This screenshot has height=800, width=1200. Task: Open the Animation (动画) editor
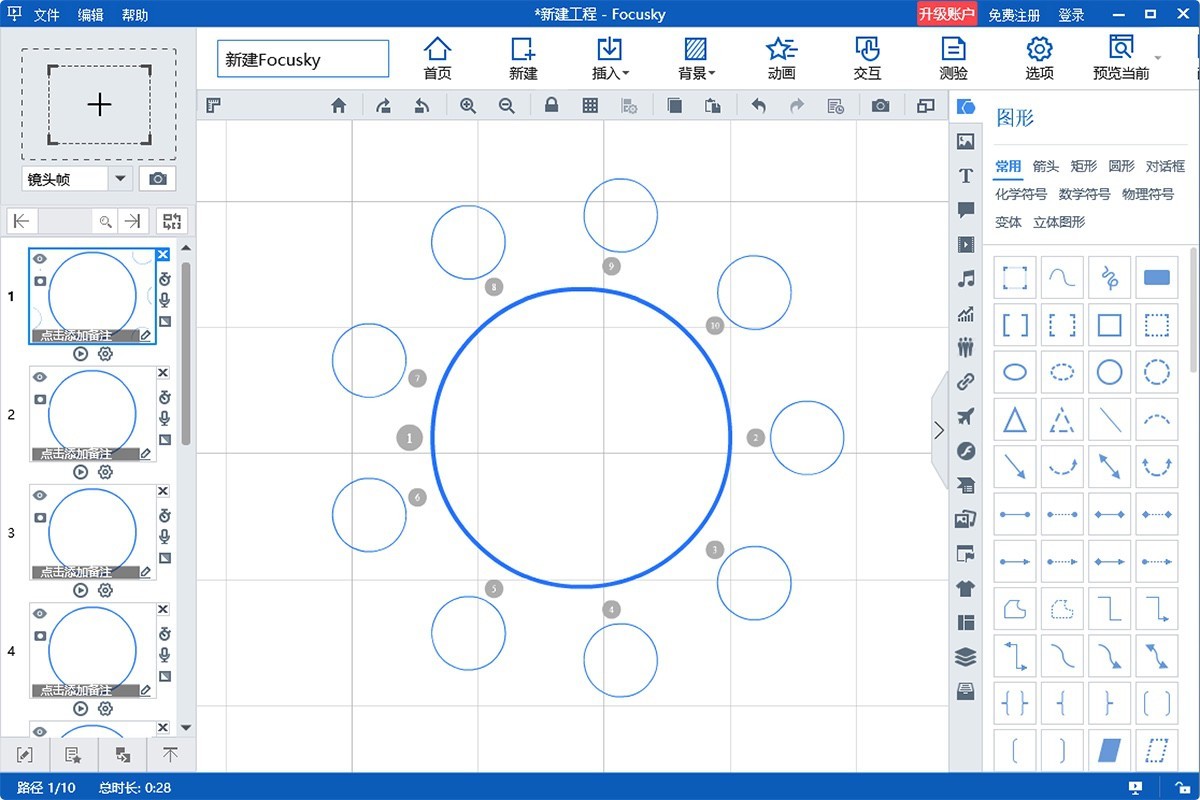pos(781,58)
